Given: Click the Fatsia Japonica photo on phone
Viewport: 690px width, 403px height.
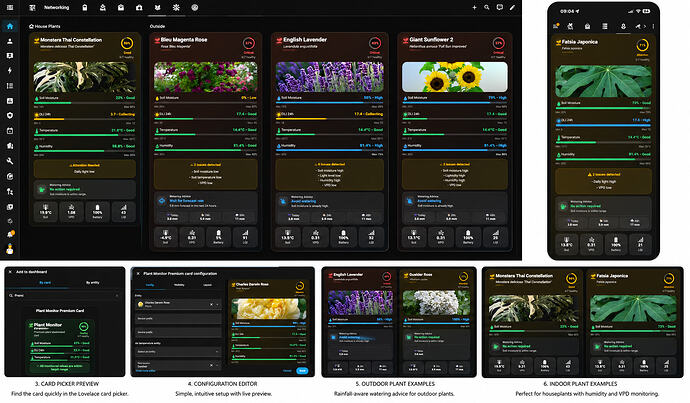Looking at the screenshot, I should [x=603, y=81].
